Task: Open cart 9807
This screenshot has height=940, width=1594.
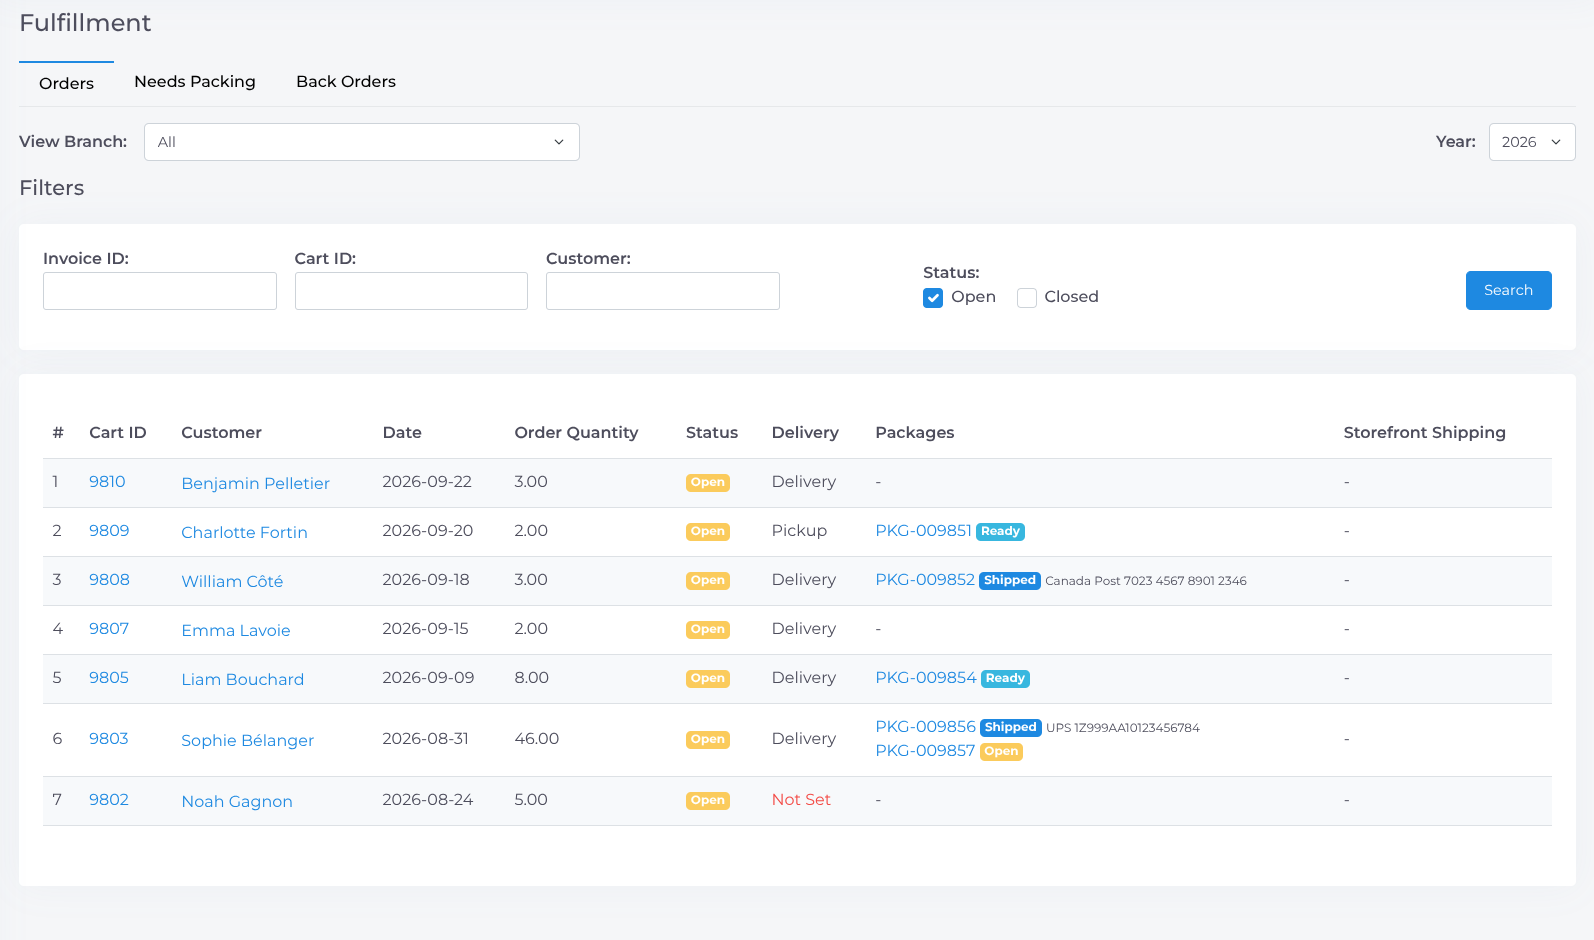Action: pyautogui.click(x=109, y=629)
